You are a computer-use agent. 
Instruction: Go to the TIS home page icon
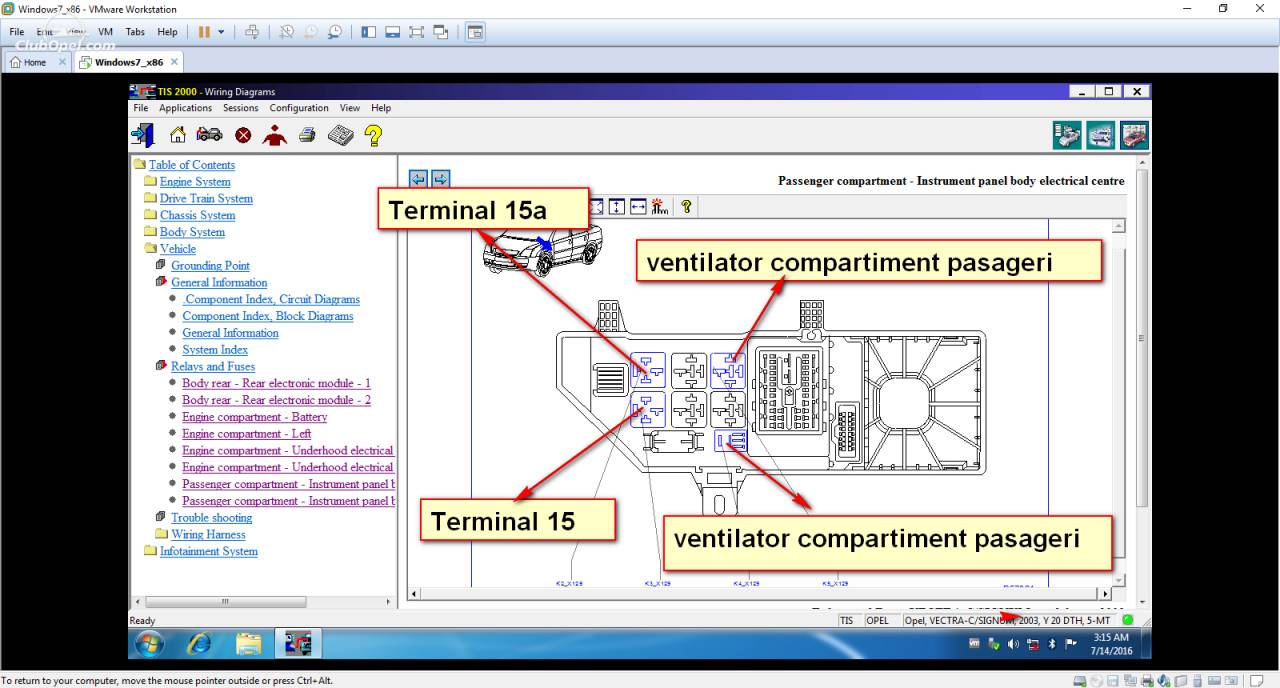[177, 135]
